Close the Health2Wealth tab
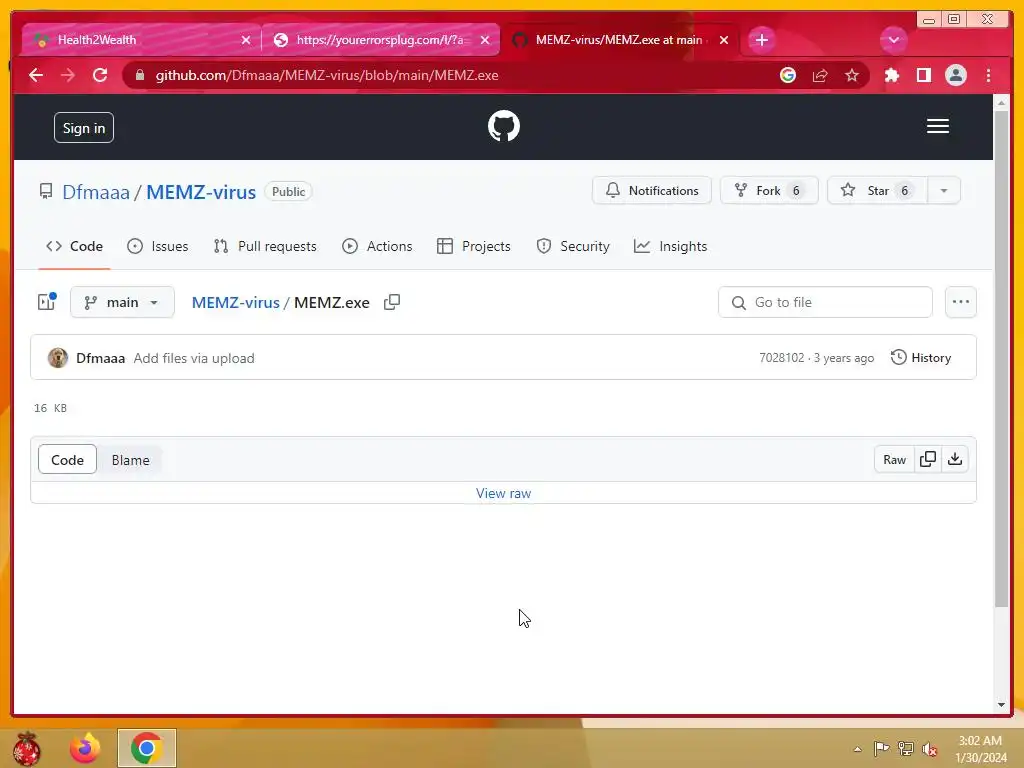Viewport: 1024px width, 768px height. click(x=246, y=40)
